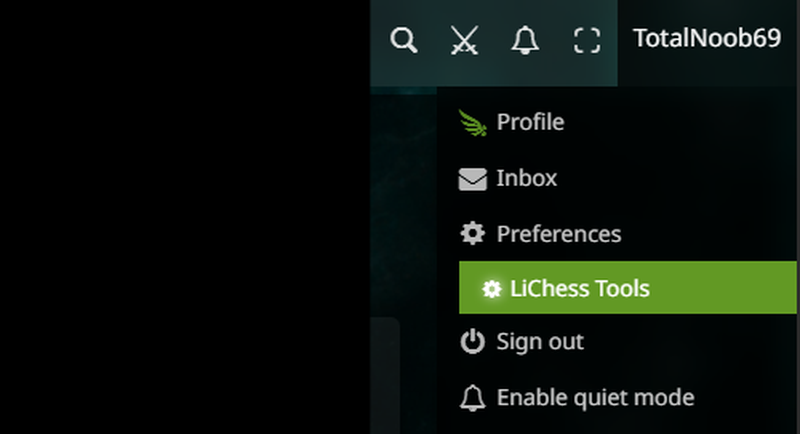This screenshot has width=800, height=434.
Task: Open Preferences from the user menu
Action: [x=559, y=234]
